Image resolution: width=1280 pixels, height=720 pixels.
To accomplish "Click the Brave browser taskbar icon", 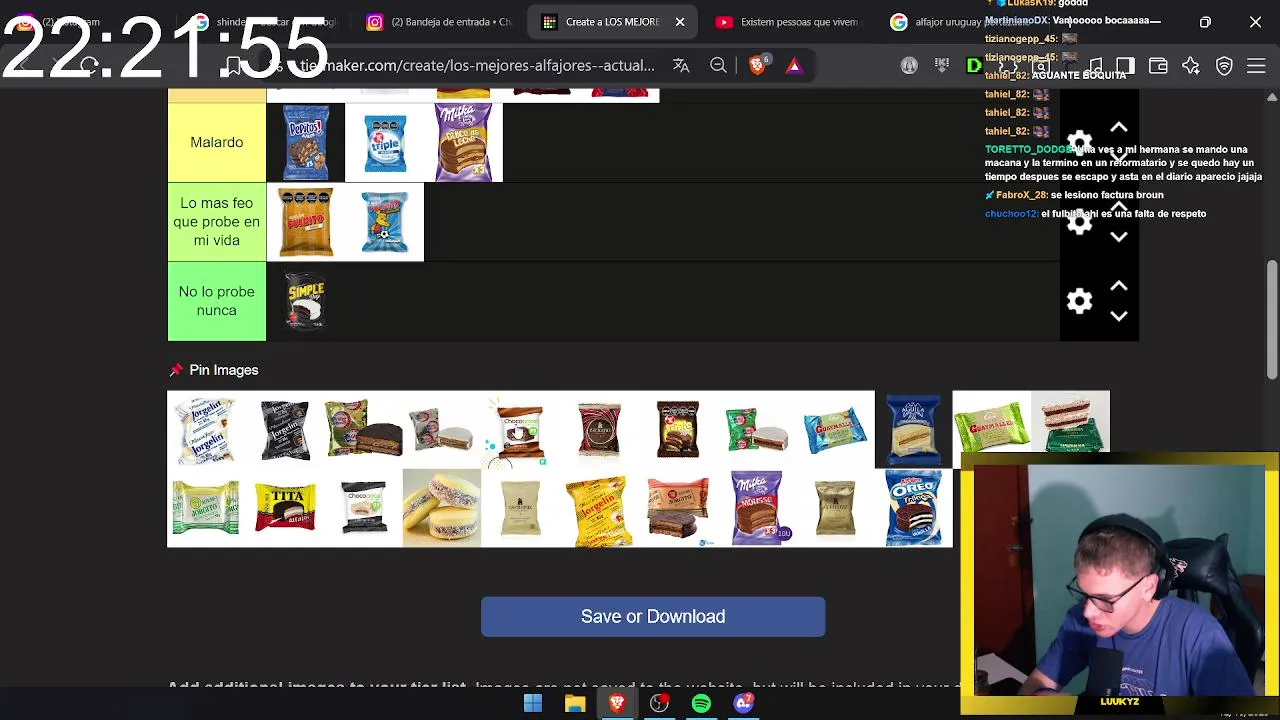I will 617,703.
